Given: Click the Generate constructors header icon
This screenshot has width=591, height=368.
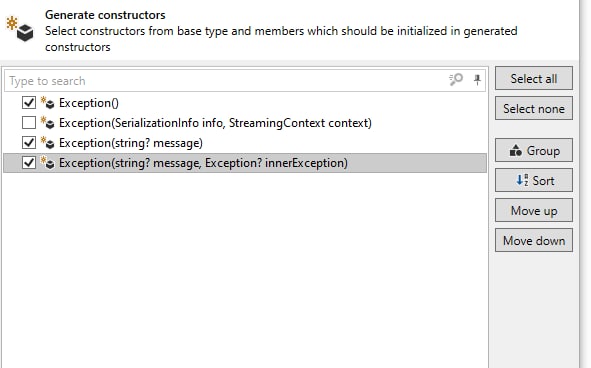Looking at the screenshot, I should [x=20, y=29].
